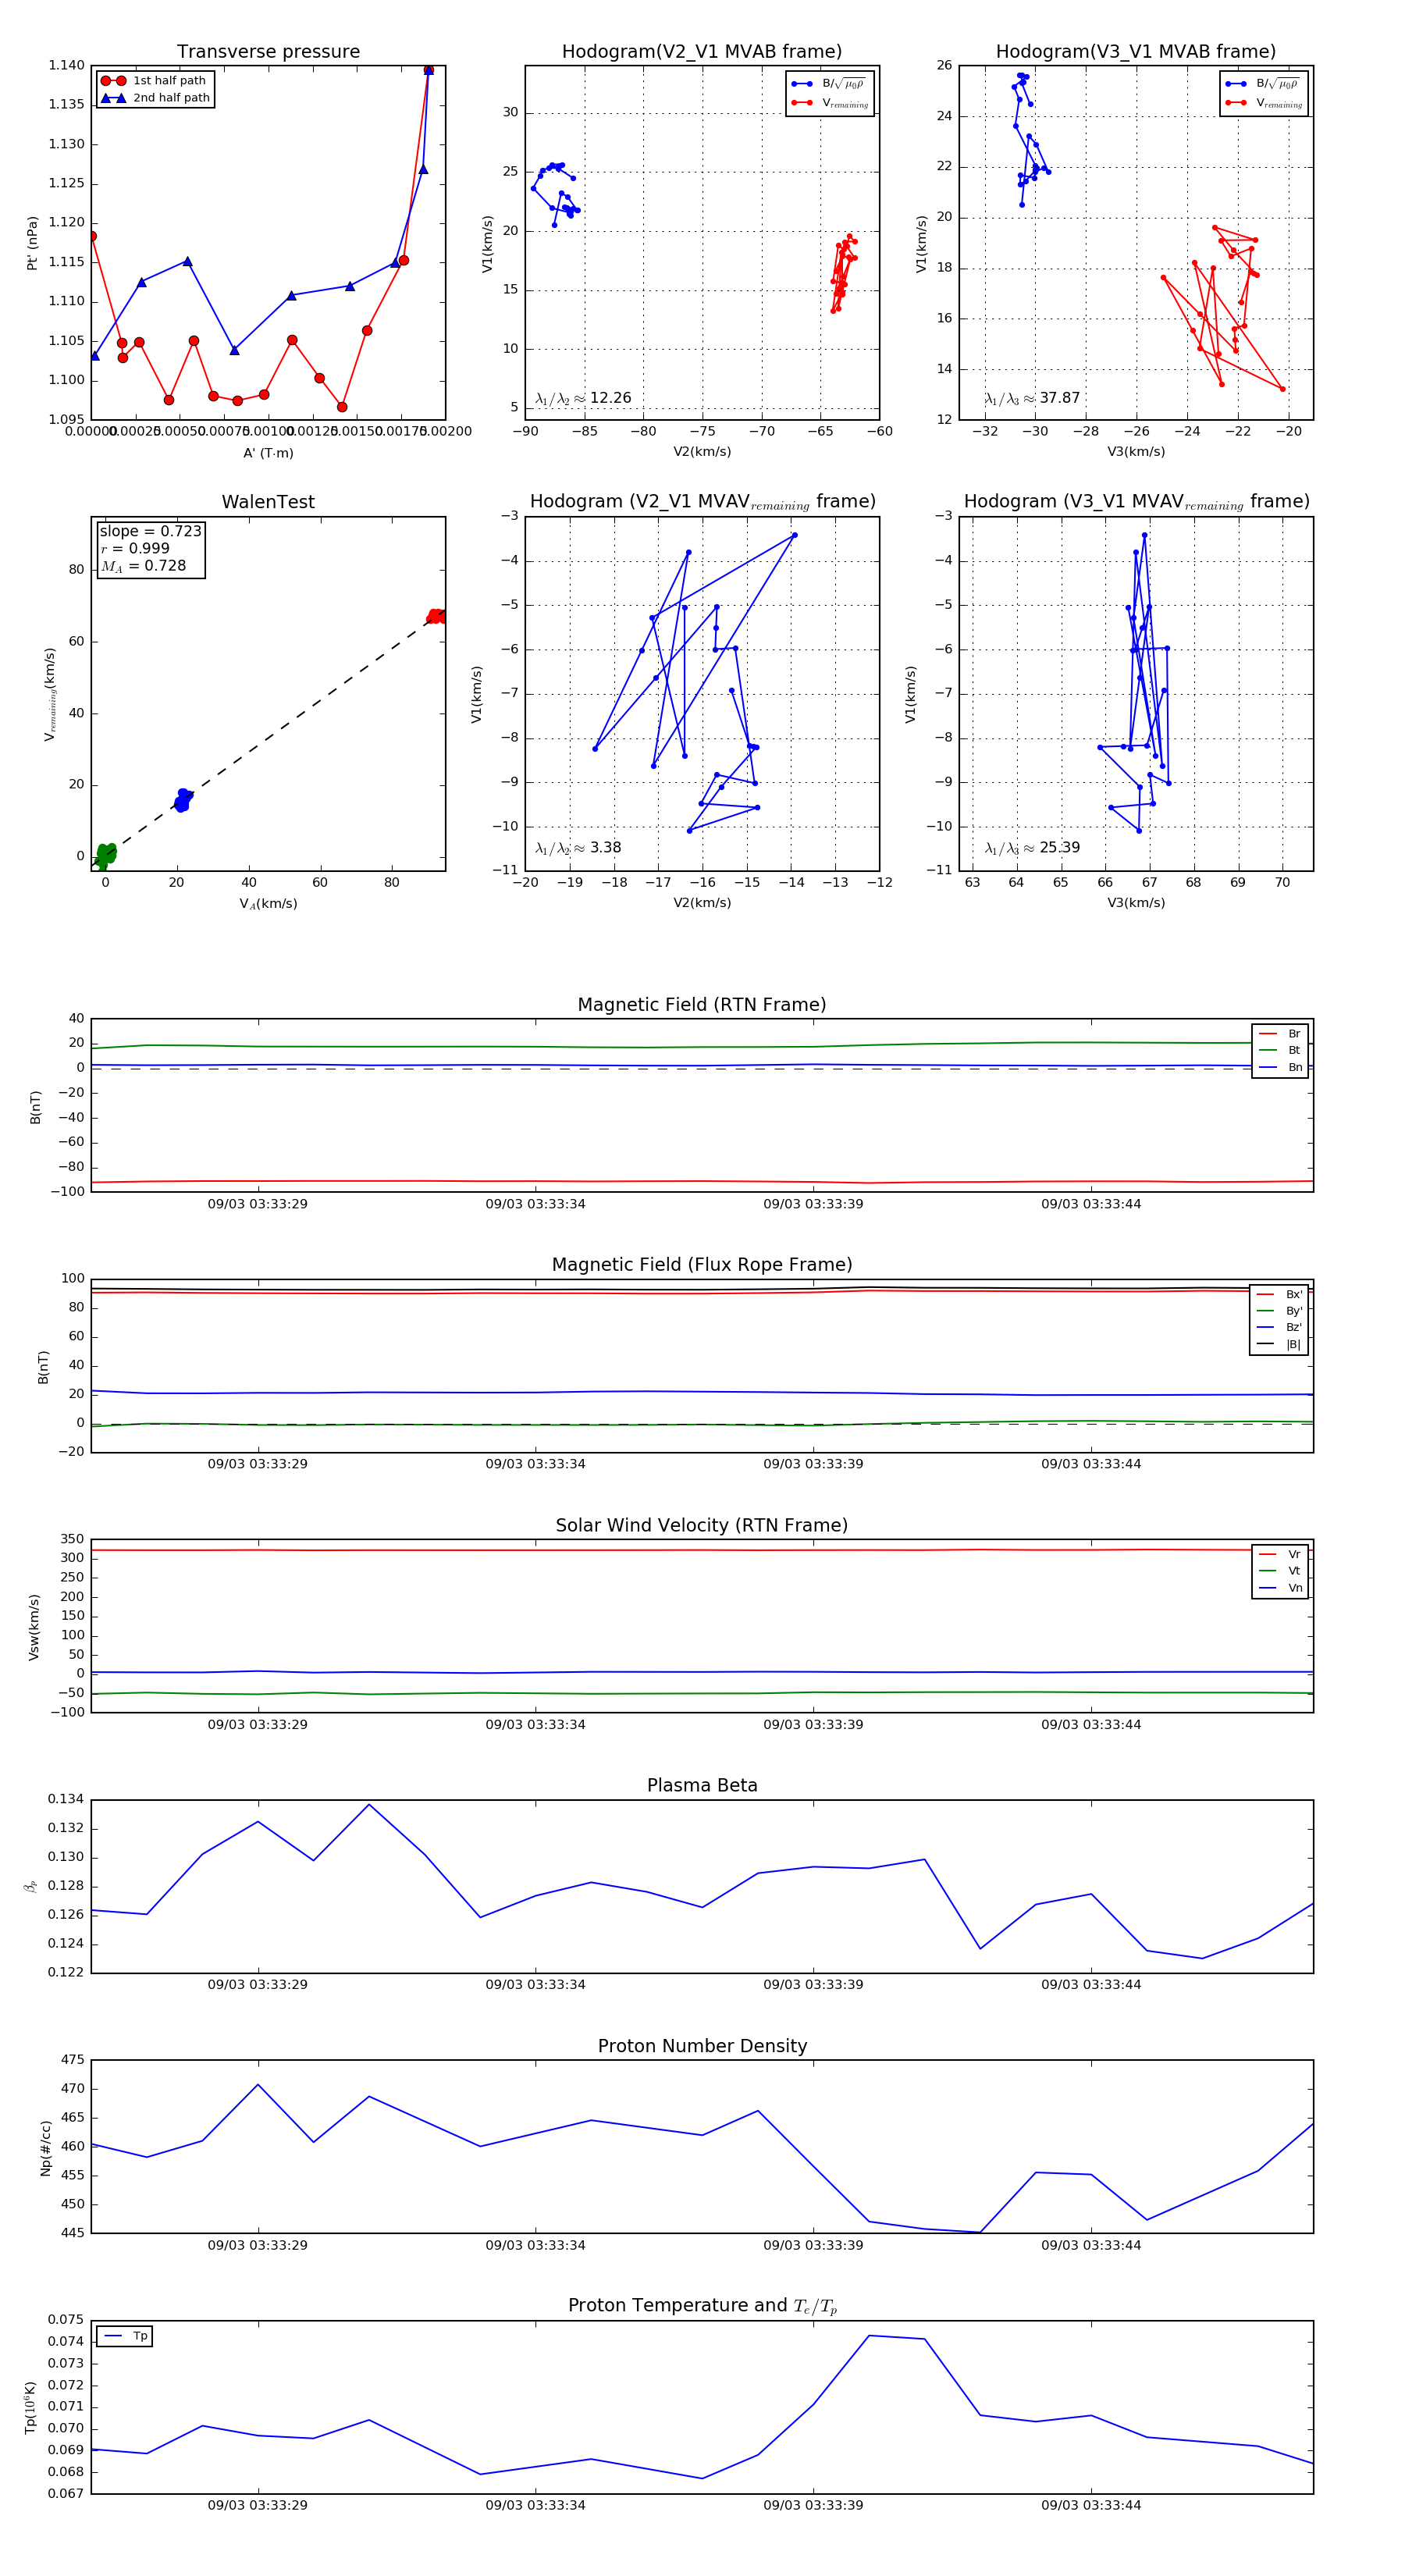Select the Bz' legend entry
Viewport: 1405px width, 2576px height.
(1279, 1328)
